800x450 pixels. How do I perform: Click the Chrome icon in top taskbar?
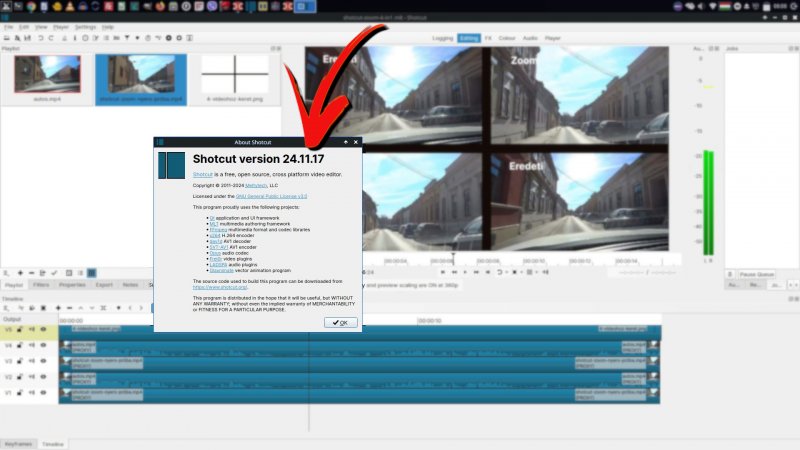click(x=32, y=6)
